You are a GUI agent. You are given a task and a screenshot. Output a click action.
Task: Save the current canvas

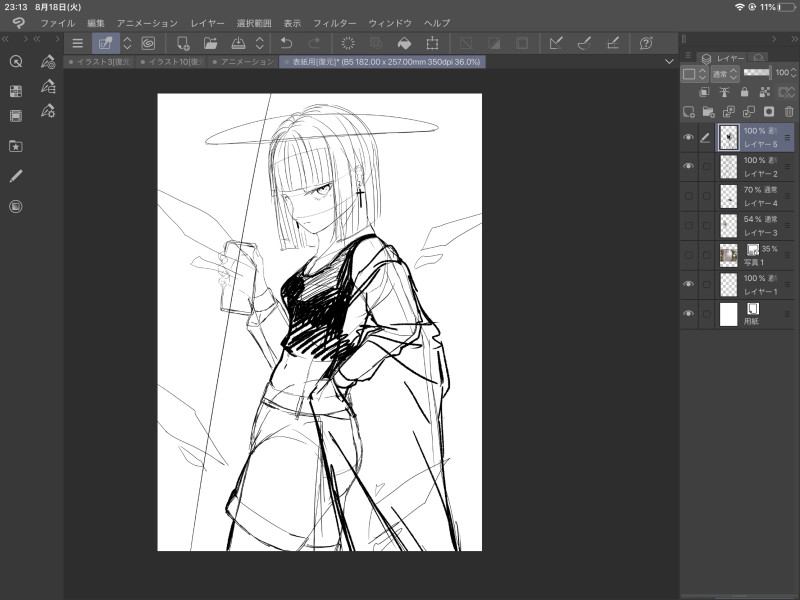(238, 43)
